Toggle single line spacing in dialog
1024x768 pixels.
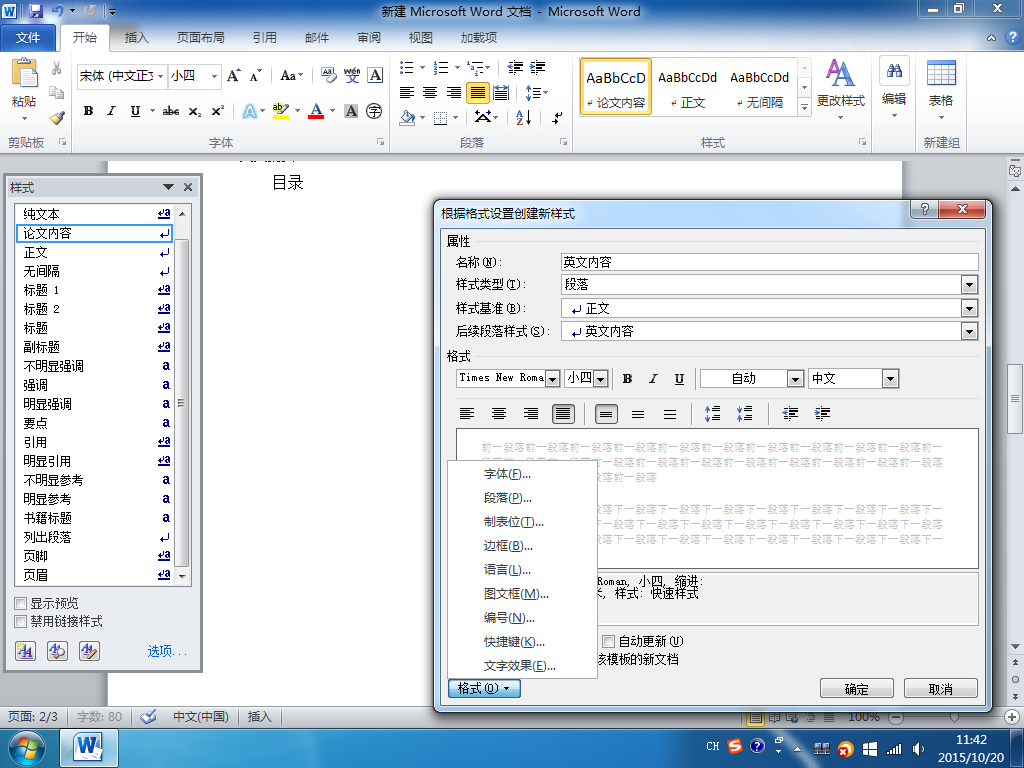[x=606, y=413]
